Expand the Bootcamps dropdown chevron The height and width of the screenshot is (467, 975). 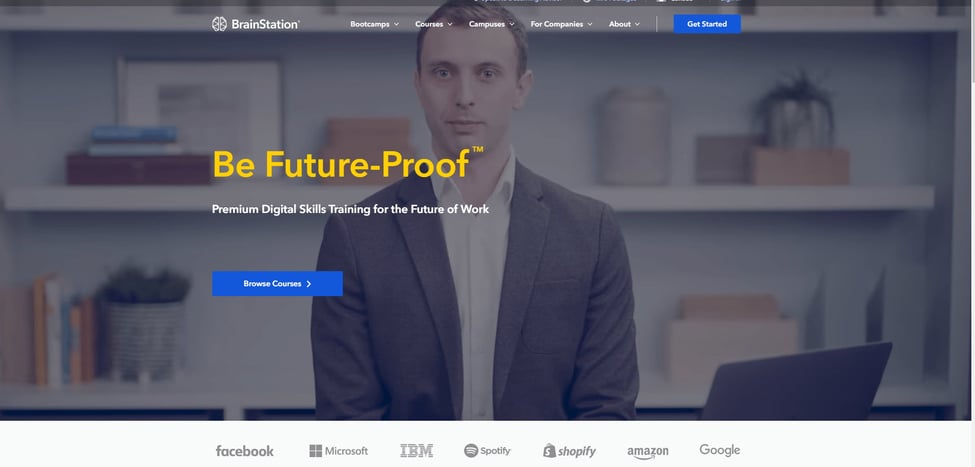[x=396, y=24]
